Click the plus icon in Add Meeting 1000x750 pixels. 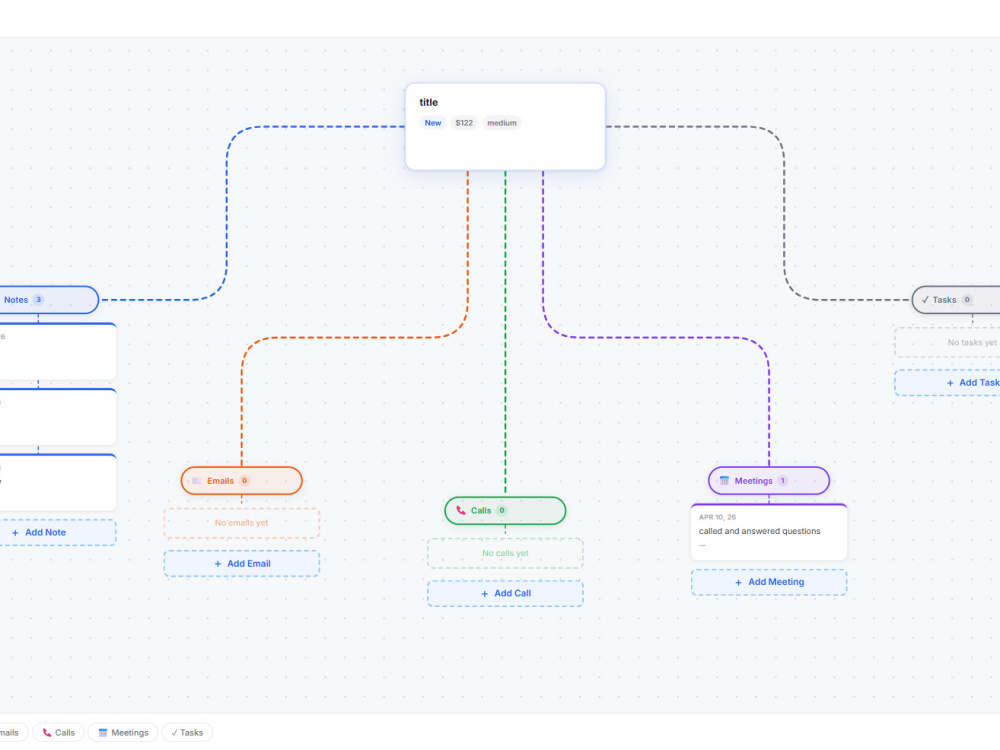pos(739,582)
